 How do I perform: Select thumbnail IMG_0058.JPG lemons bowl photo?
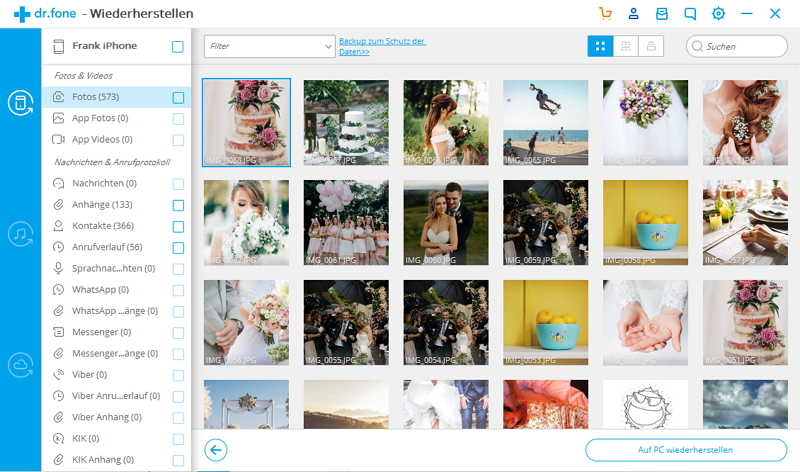[x=645, y=222]
